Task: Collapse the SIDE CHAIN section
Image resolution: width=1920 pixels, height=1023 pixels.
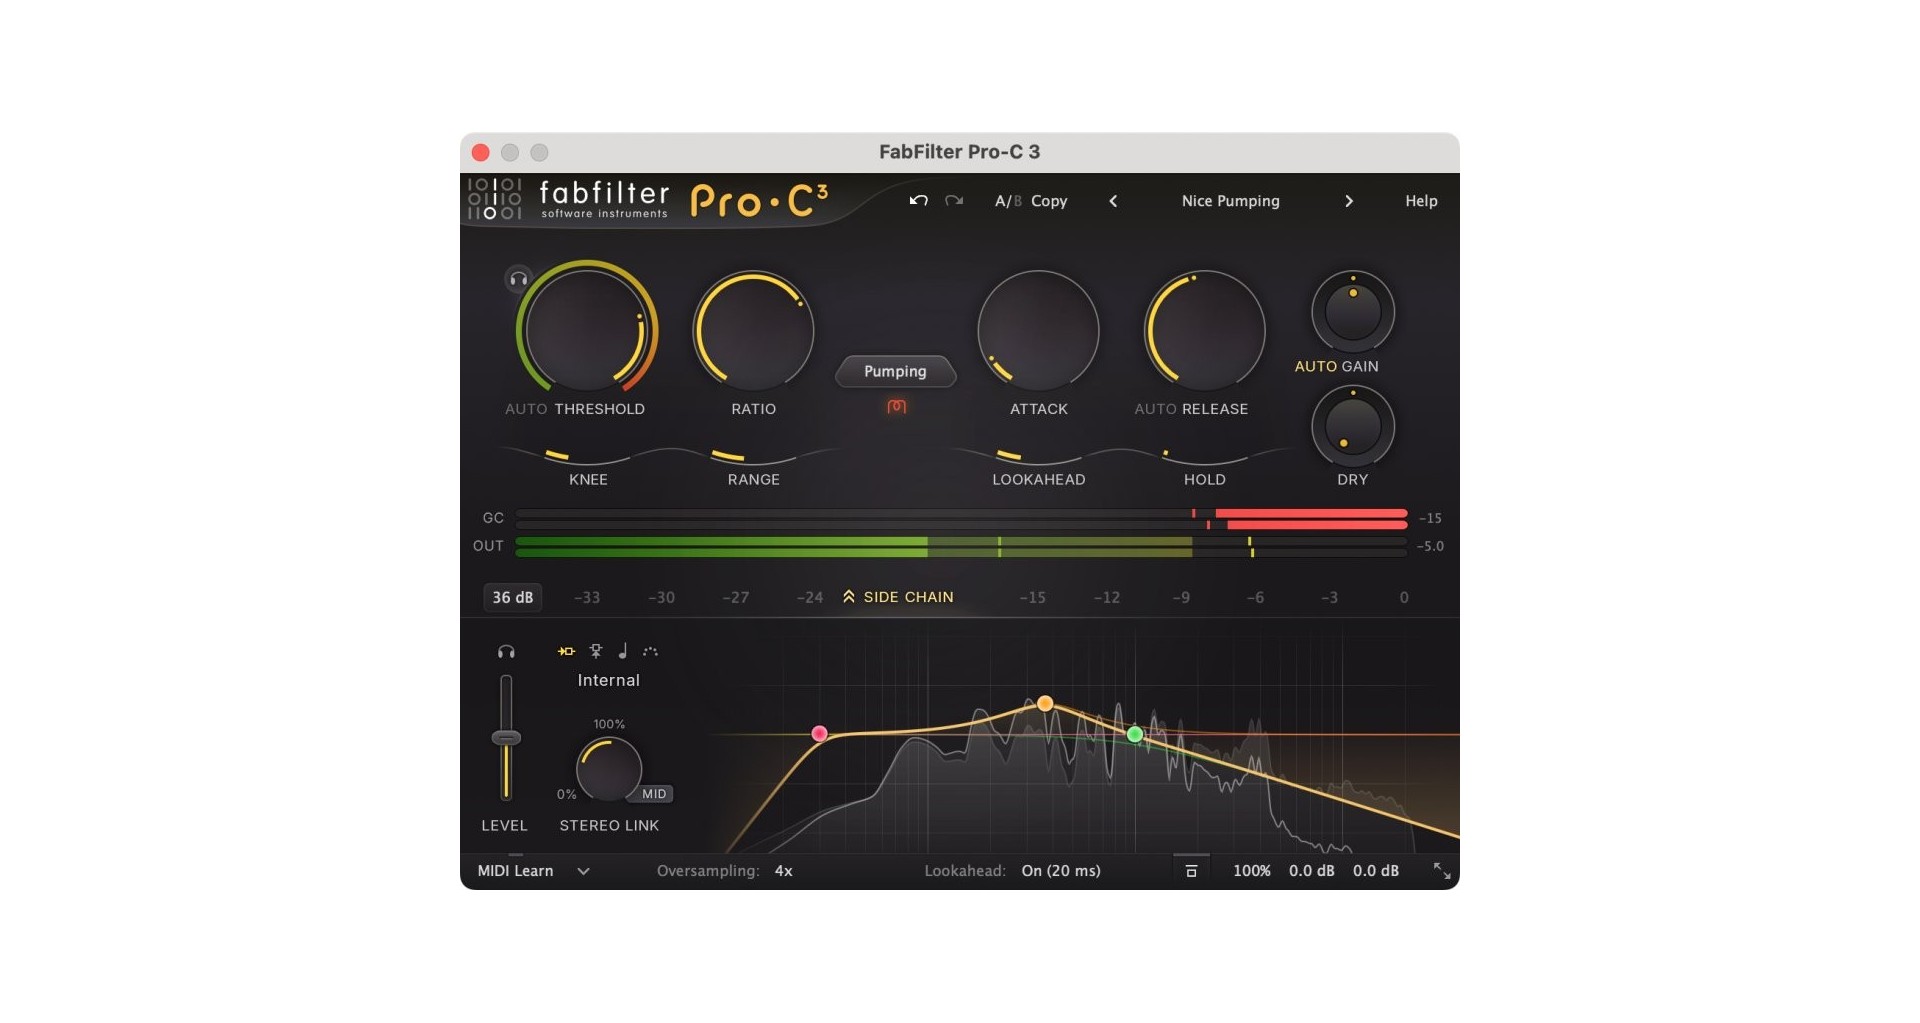Action: 898,597
